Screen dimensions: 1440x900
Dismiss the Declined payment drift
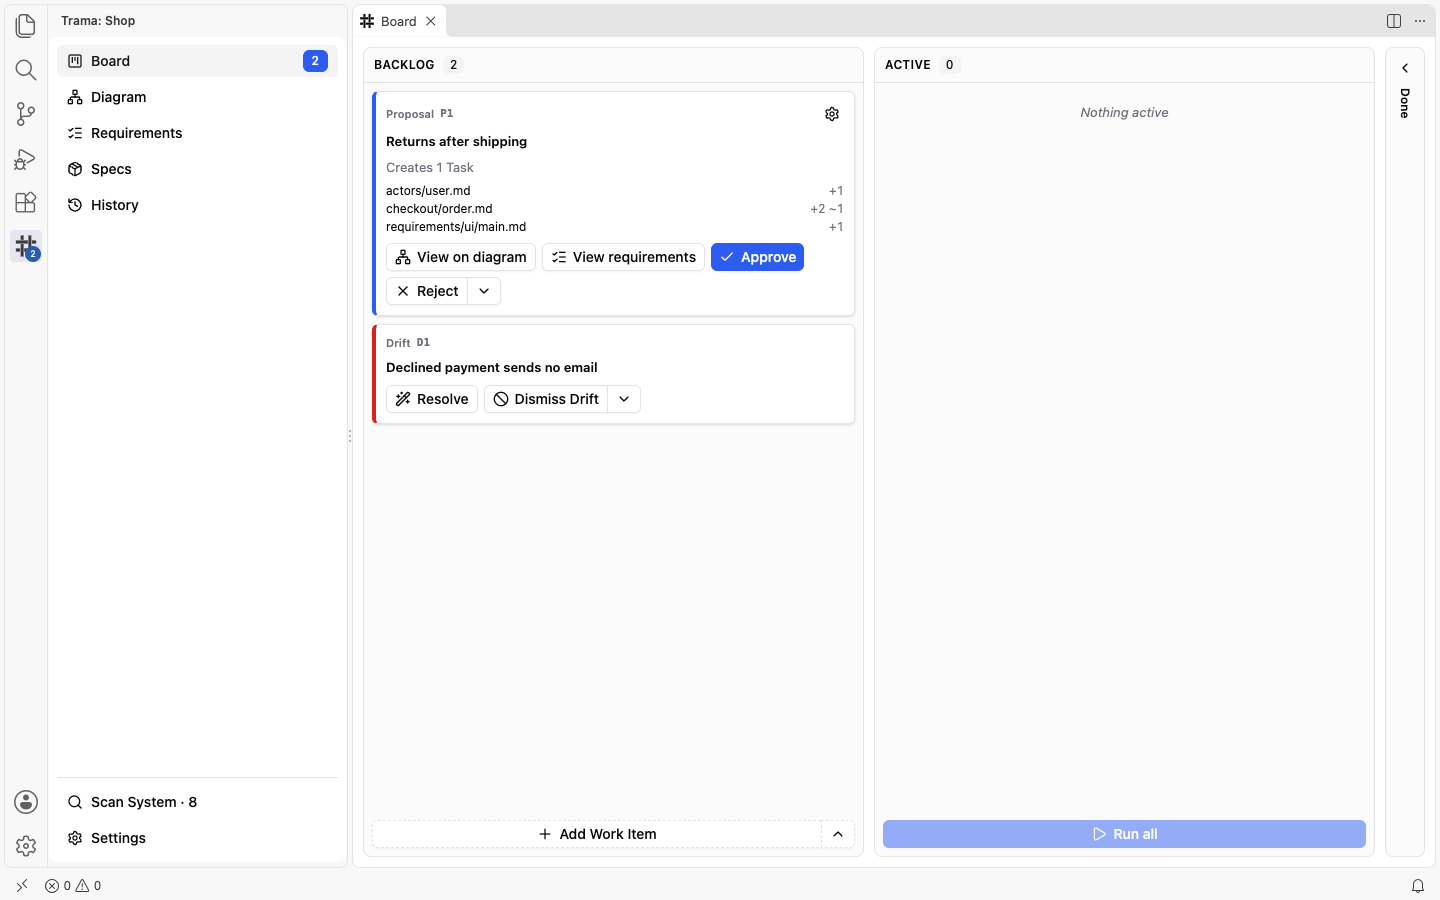pyautogui.click(x=546, y=399)
